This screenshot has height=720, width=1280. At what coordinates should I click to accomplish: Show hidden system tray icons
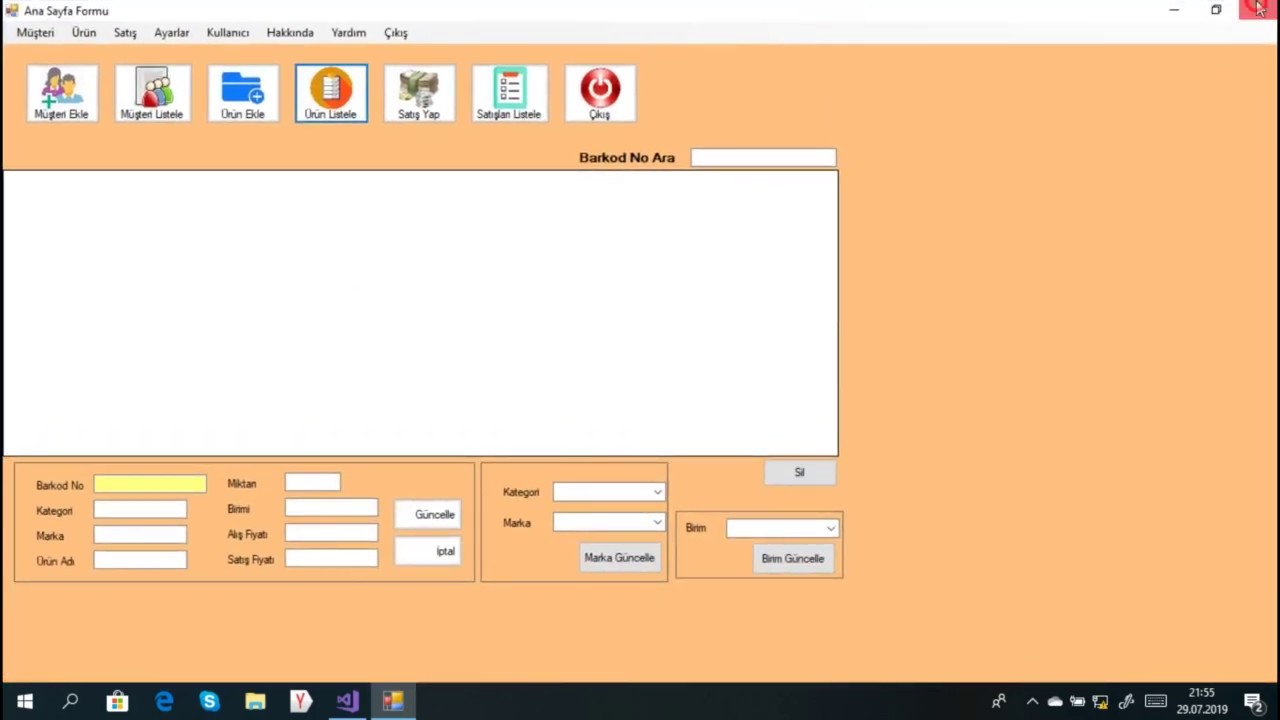pyautogui.click(x=1032, y=702)
